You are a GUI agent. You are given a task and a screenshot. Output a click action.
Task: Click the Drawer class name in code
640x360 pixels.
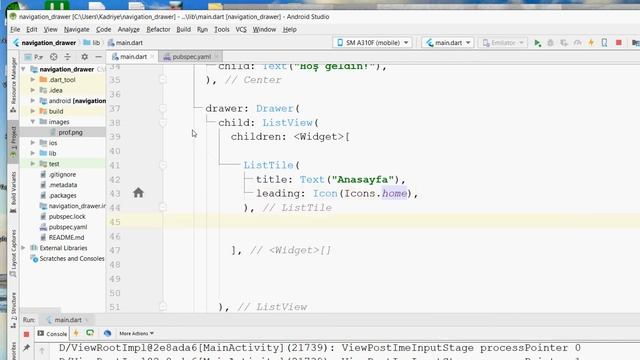pos(275,108)
